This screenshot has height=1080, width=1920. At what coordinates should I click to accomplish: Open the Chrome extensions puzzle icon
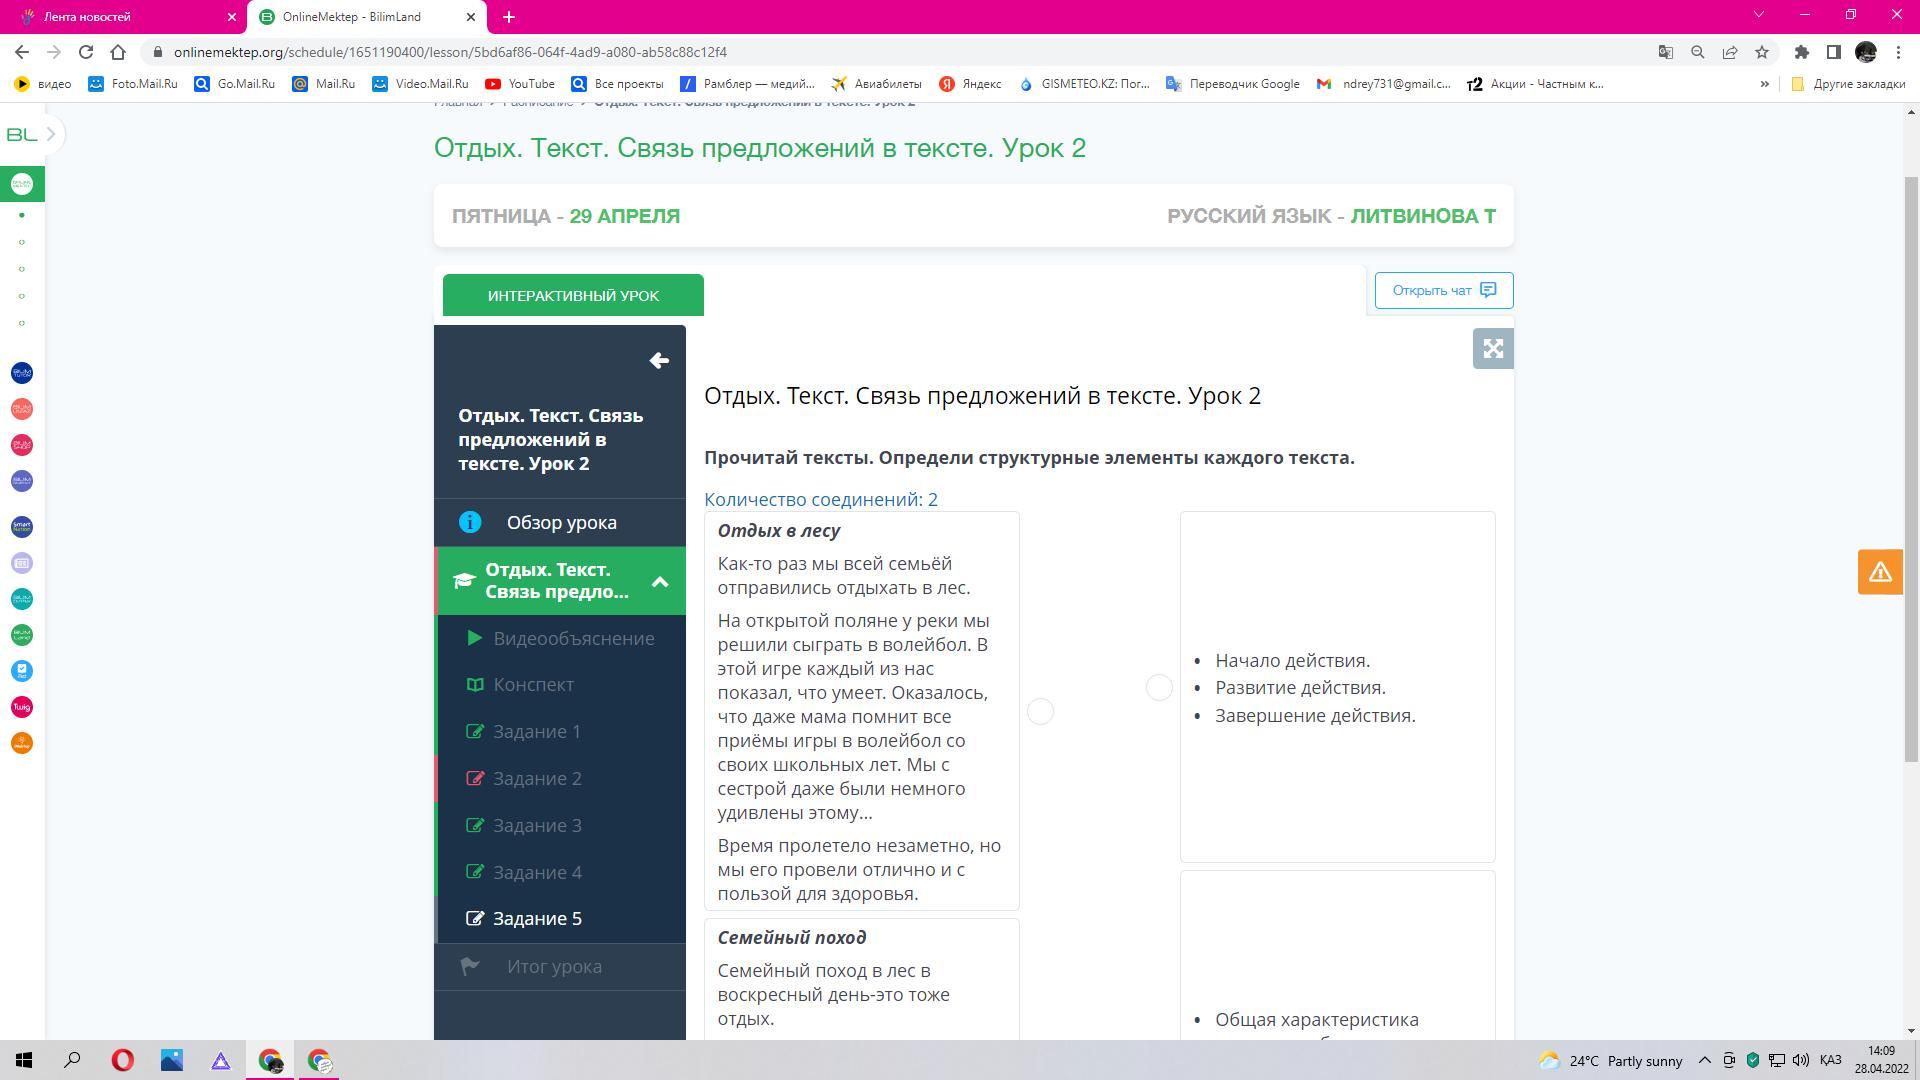[1801, 52]
